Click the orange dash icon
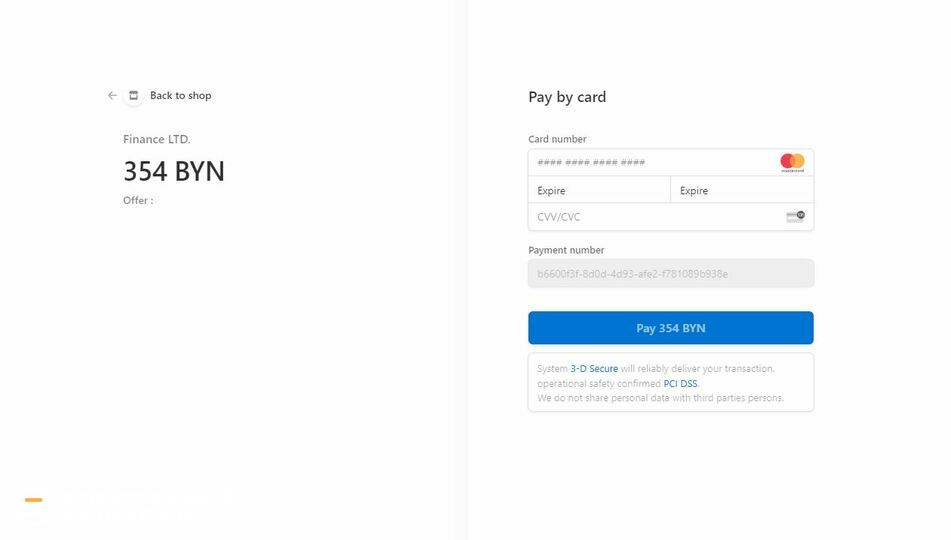Screen dimensions: 951x540 tap(34, 499)
